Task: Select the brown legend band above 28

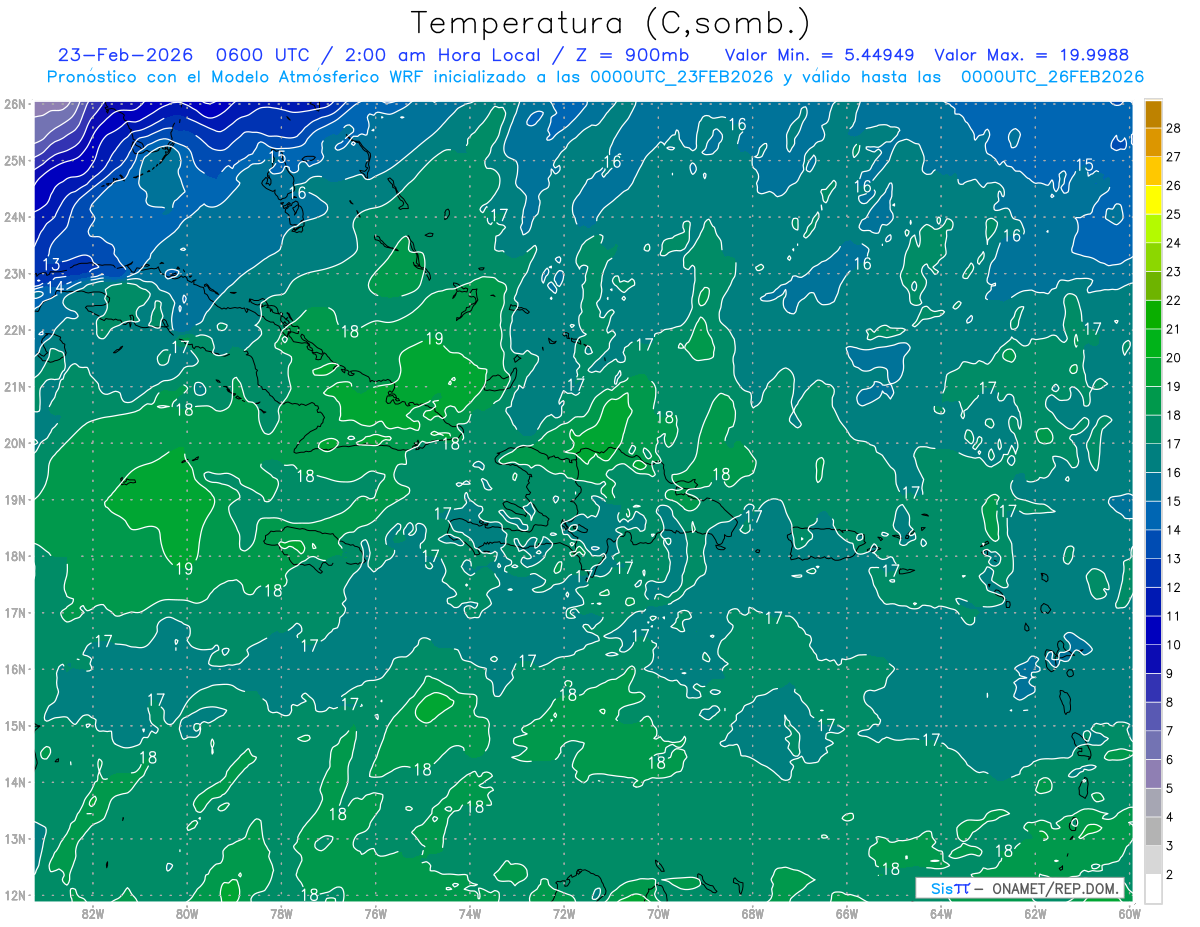Action: click(x=1153, y=113)
